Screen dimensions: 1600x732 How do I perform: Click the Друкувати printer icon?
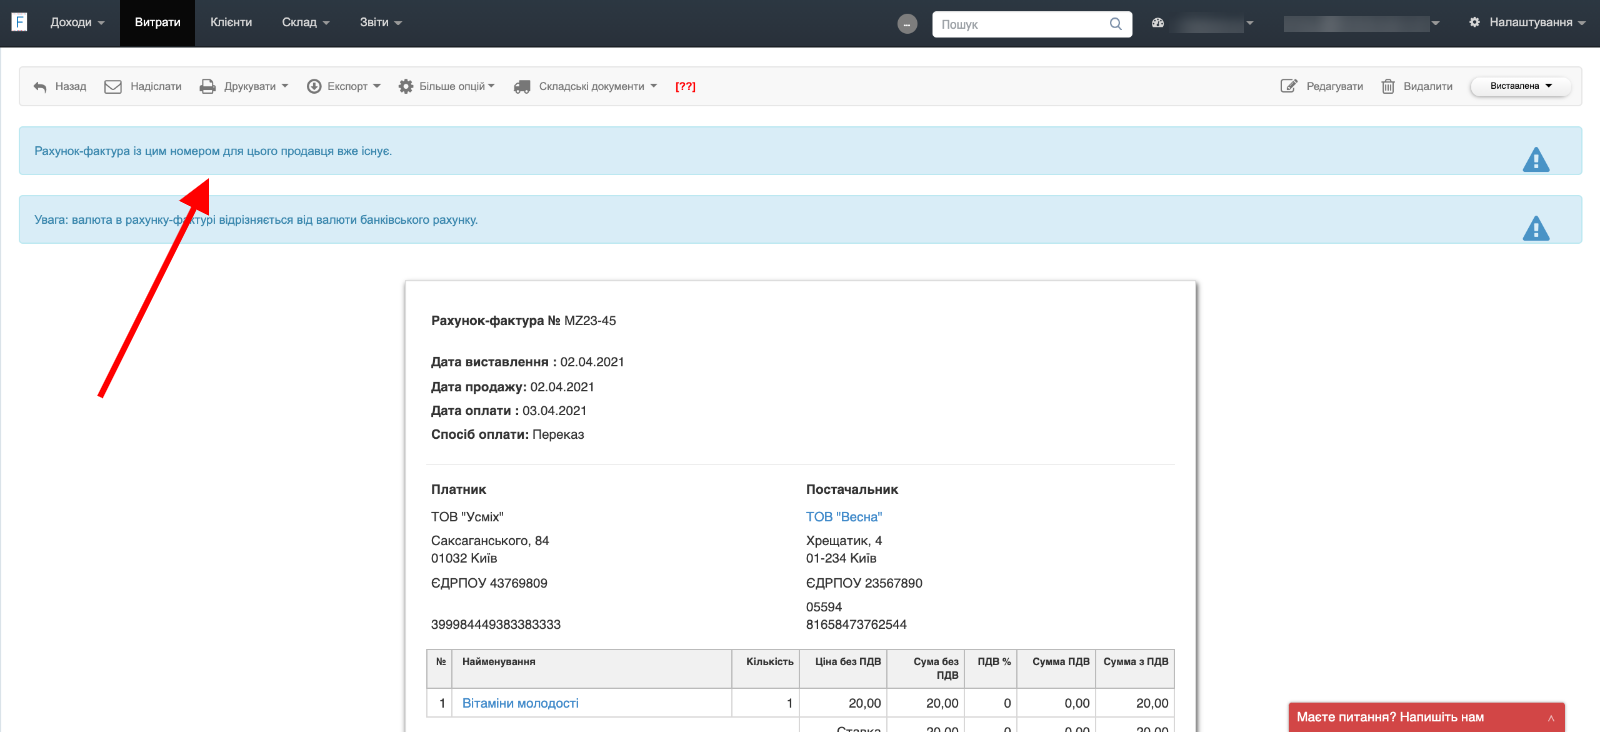point(207,87)
